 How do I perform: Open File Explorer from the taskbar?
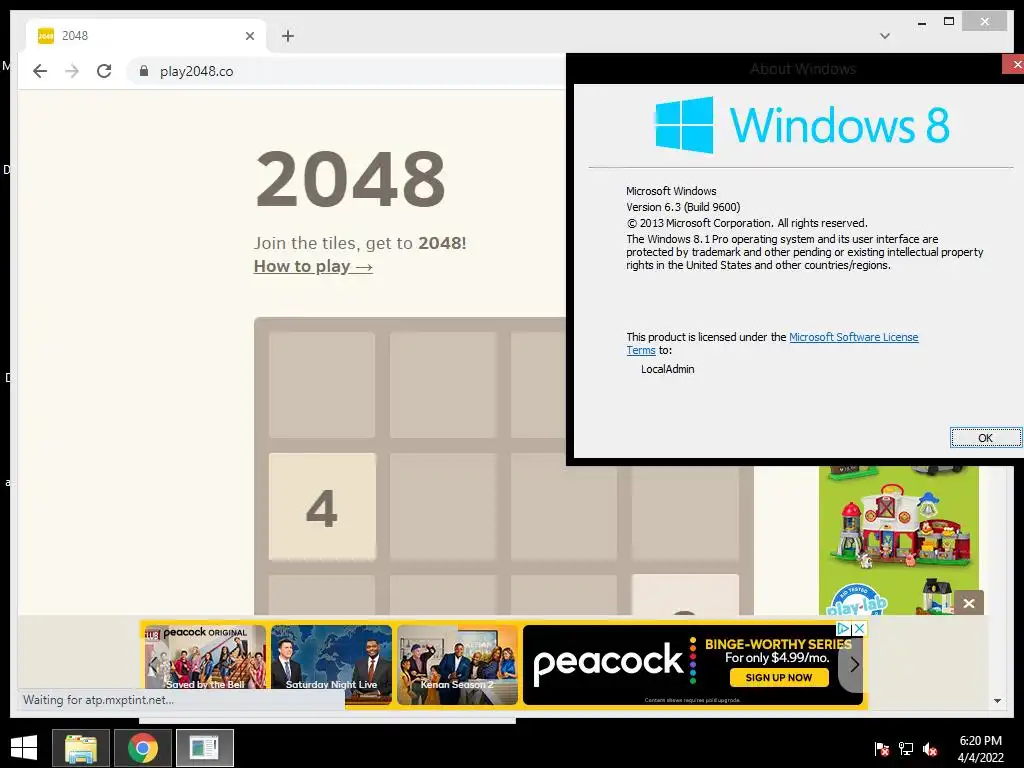point(81,748)
